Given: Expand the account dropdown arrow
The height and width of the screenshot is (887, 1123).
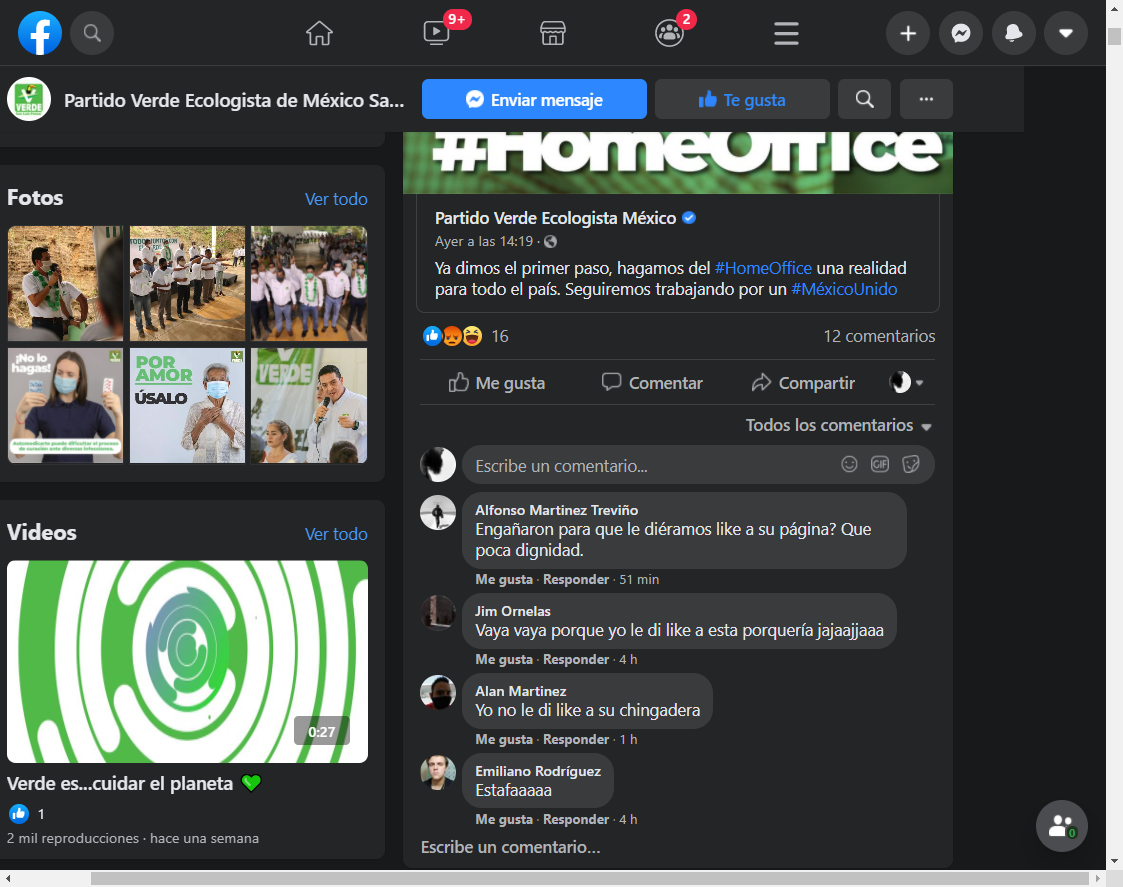Looking at the screenshot, I should (x=1066, y=33).
